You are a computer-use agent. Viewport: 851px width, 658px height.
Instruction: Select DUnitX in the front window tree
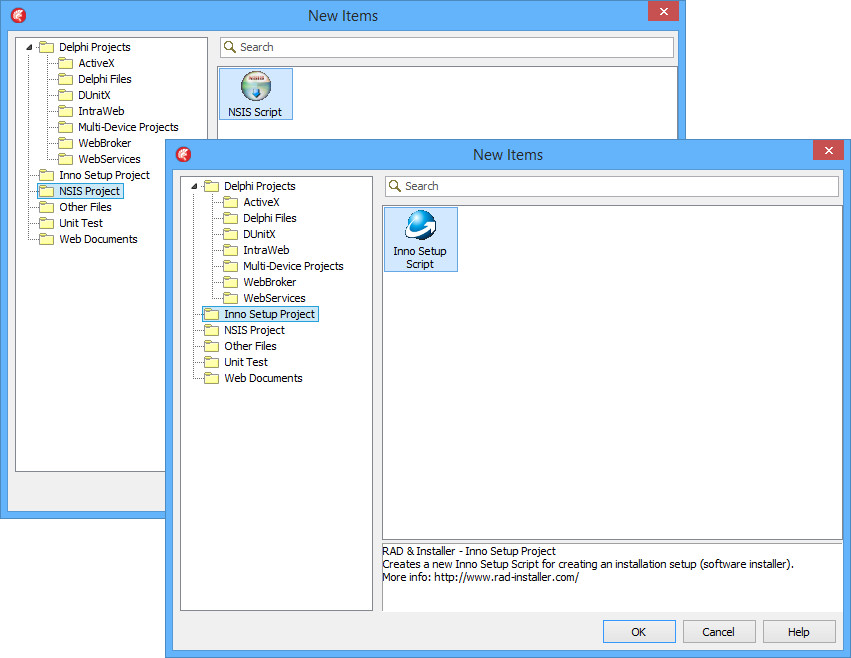tap(259, 234)
